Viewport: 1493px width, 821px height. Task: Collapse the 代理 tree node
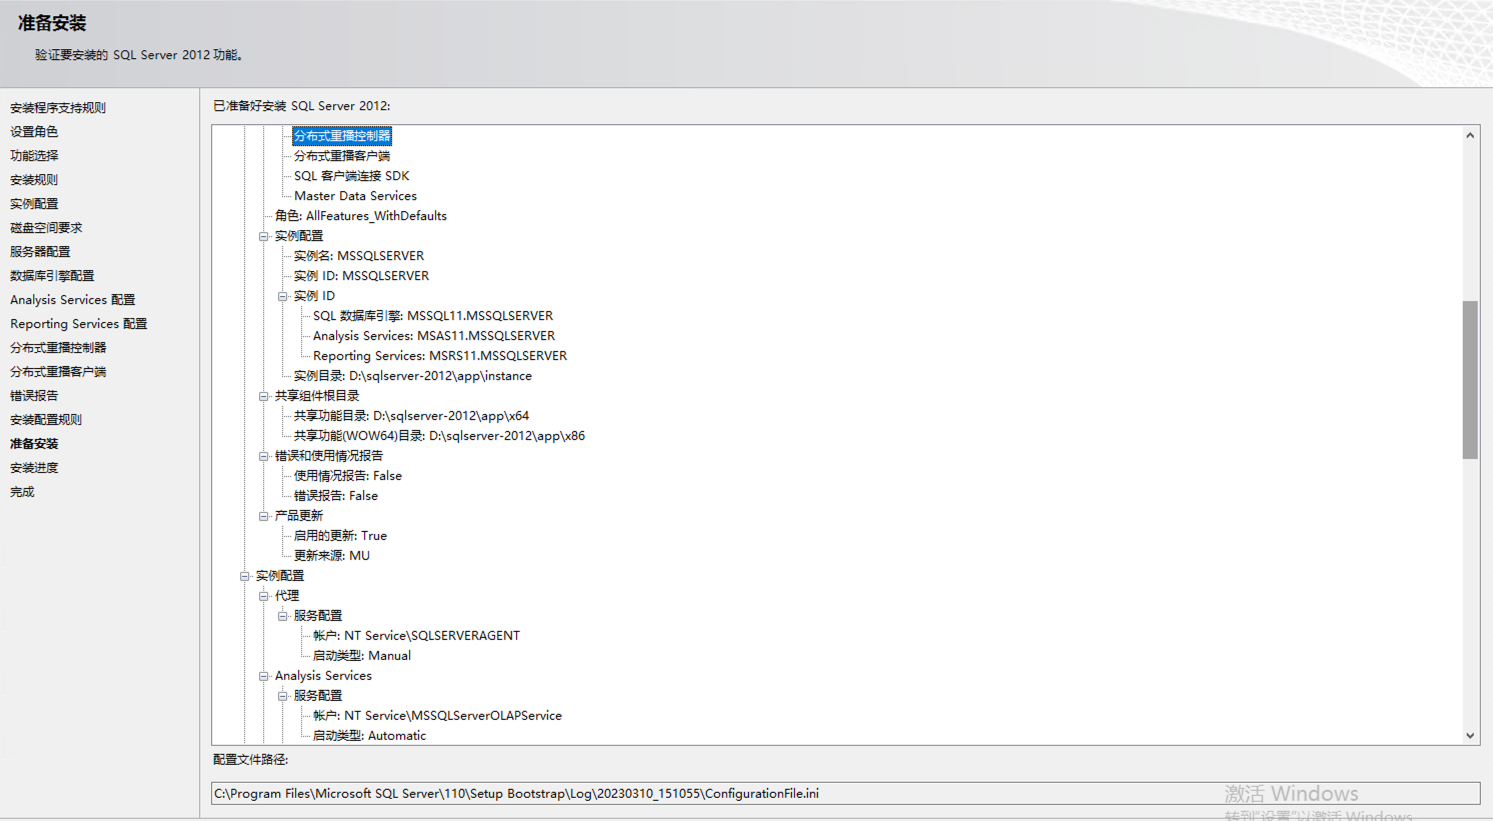[x=264, y=596]
